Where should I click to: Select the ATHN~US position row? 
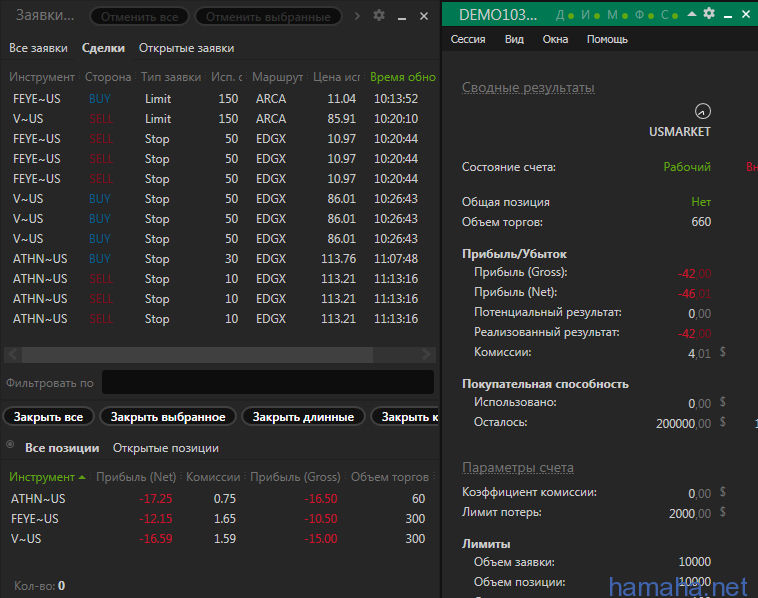click(38, 499)
